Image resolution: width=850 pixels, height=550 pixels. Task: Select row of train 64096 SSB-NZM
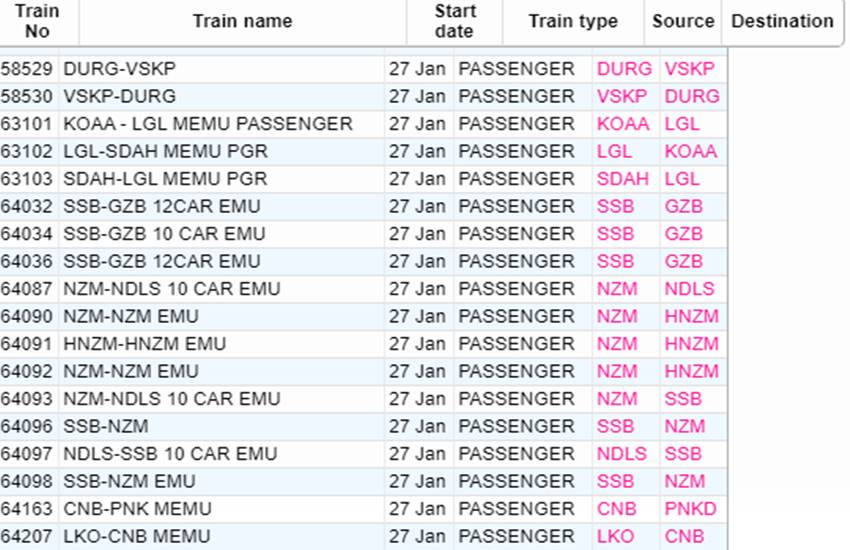click(363, 426)
